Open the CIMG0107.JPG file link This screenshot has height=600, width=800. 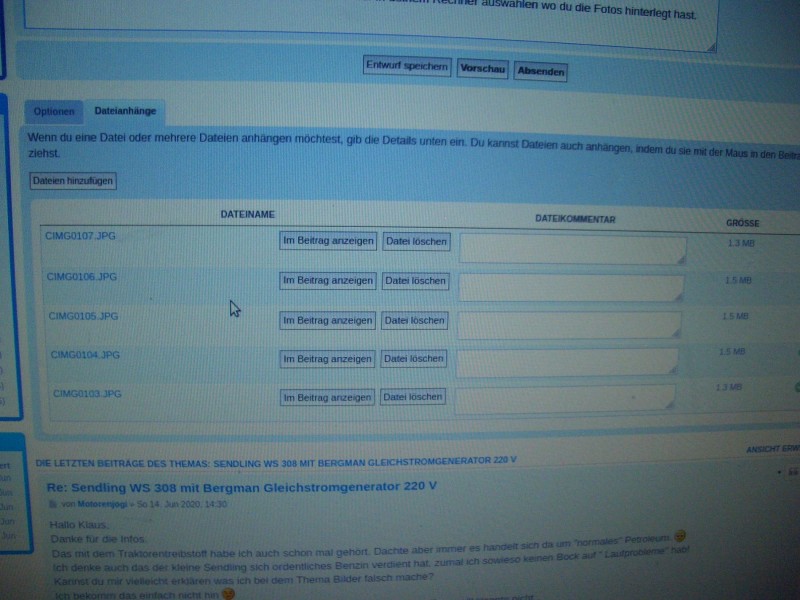pyautogui.click(x=80, y=236)
